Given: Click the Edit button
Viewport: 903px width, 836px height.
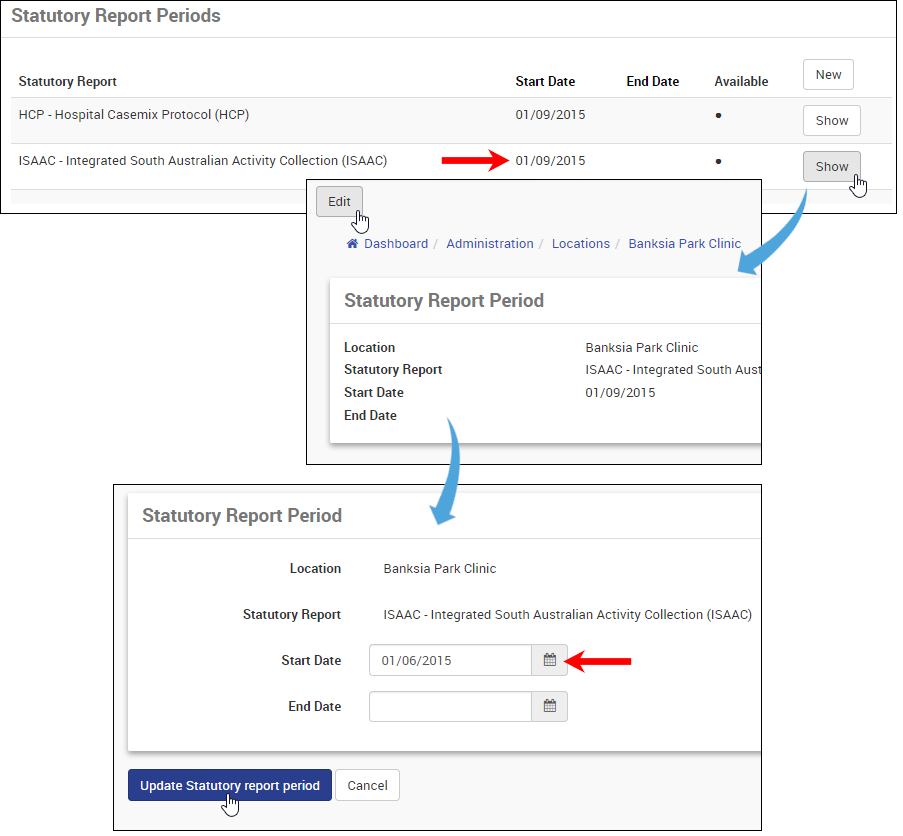Looking at the screenshot, I should pyautogui.click(x=339, y=202).
